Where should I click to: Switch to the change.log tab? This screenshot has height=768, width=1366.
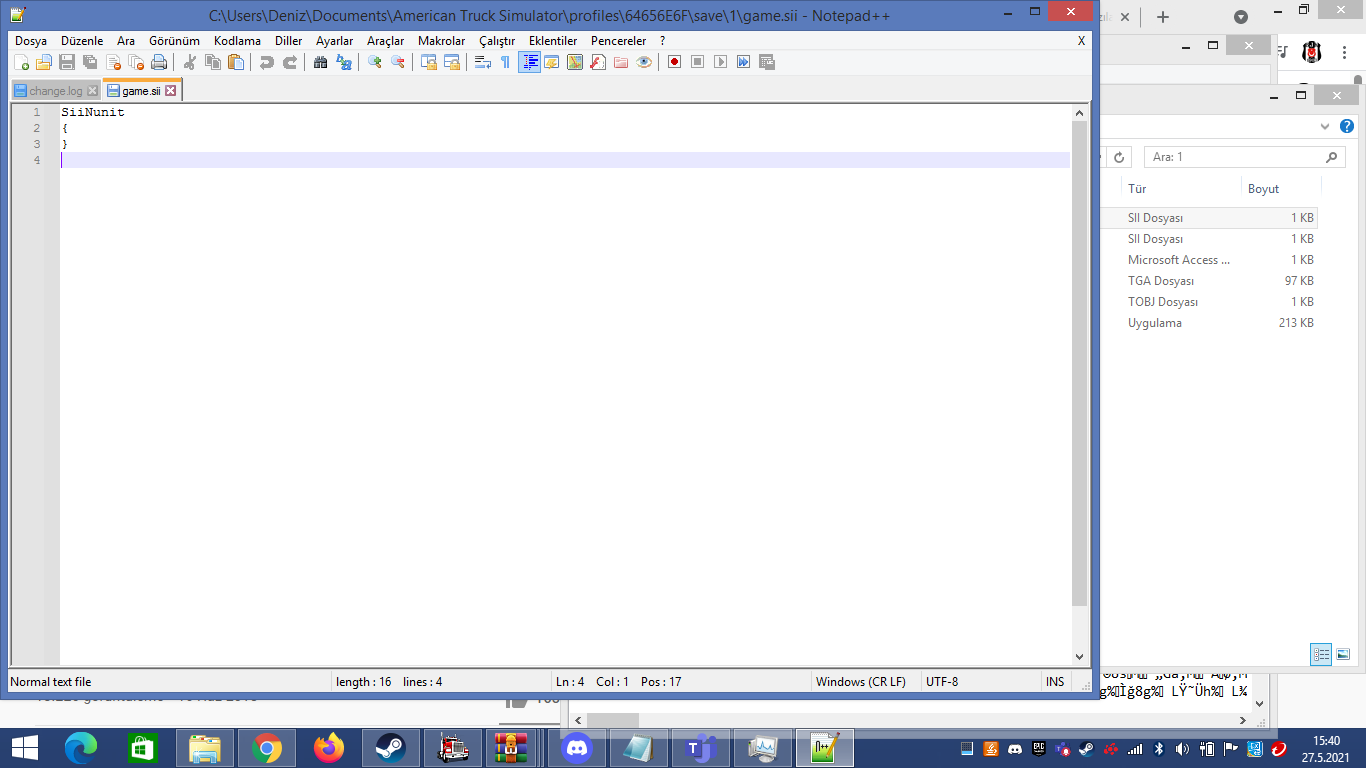[55, 91]
